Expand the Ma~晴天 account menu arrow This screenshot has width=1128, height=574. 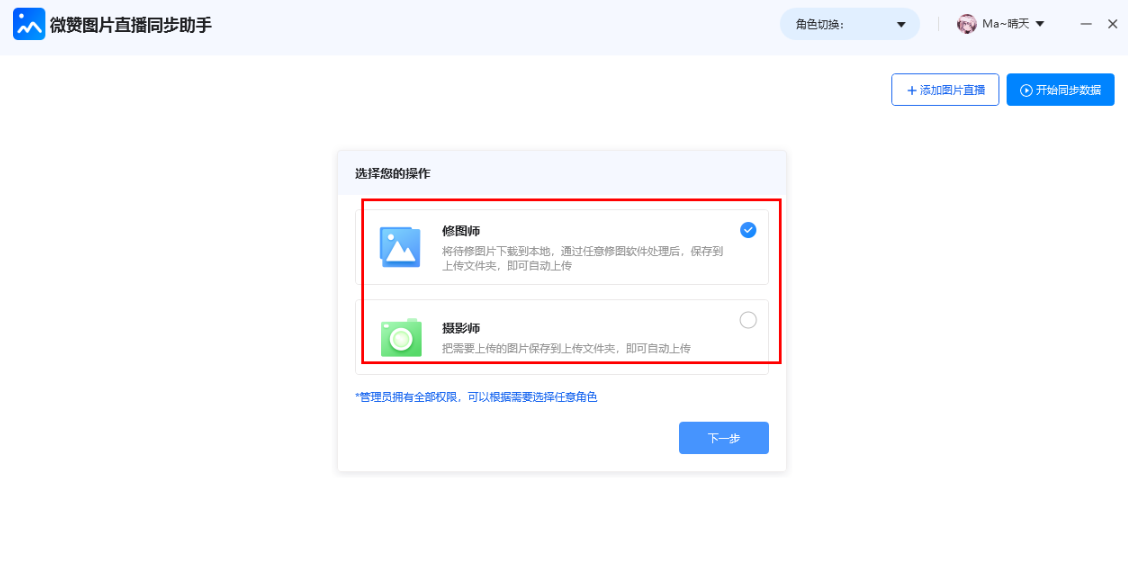1040,24
